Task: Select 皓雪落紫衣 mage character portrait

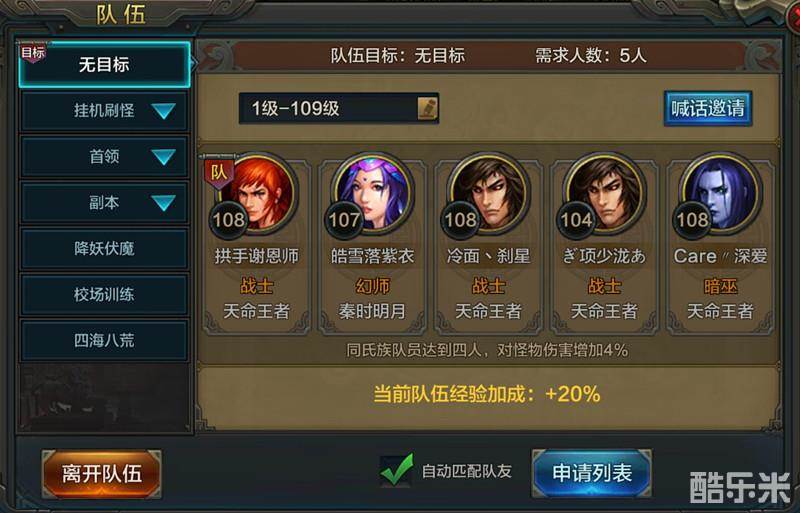Action: click(372, 193)
